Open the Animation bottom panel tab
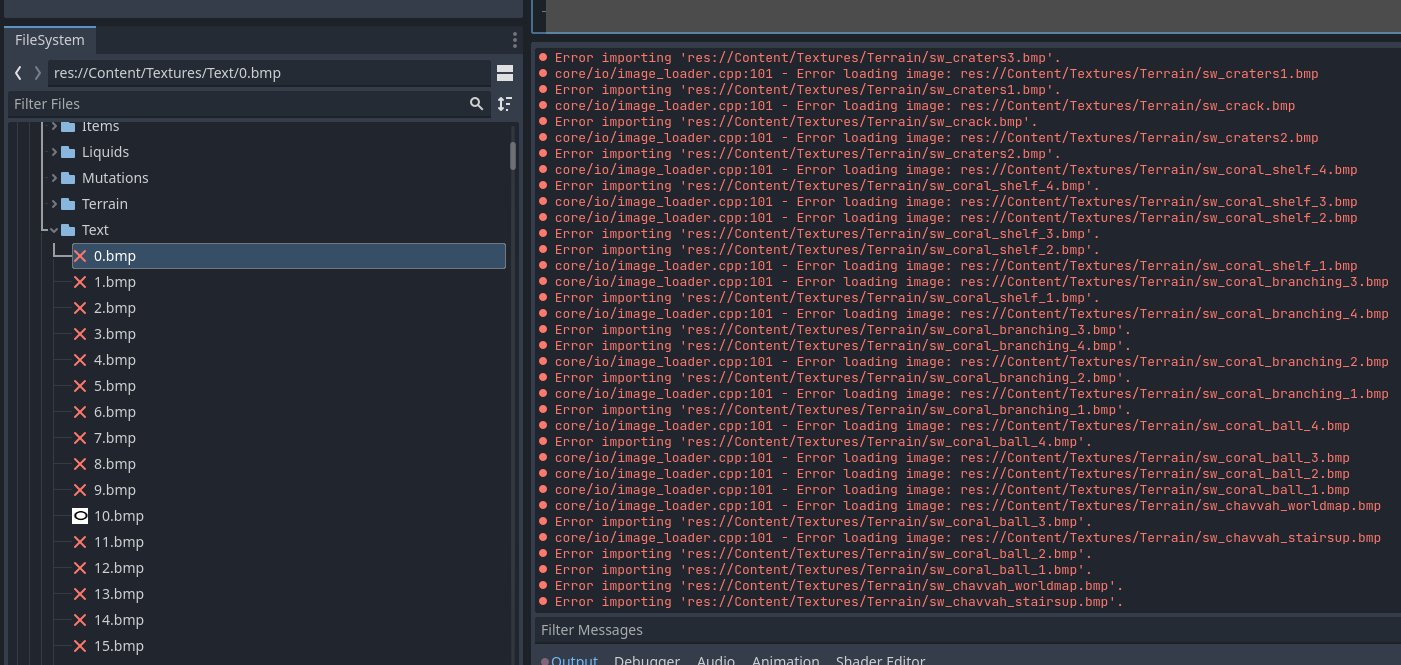This screenshot has height=665, width=1401. click(785, 660)
